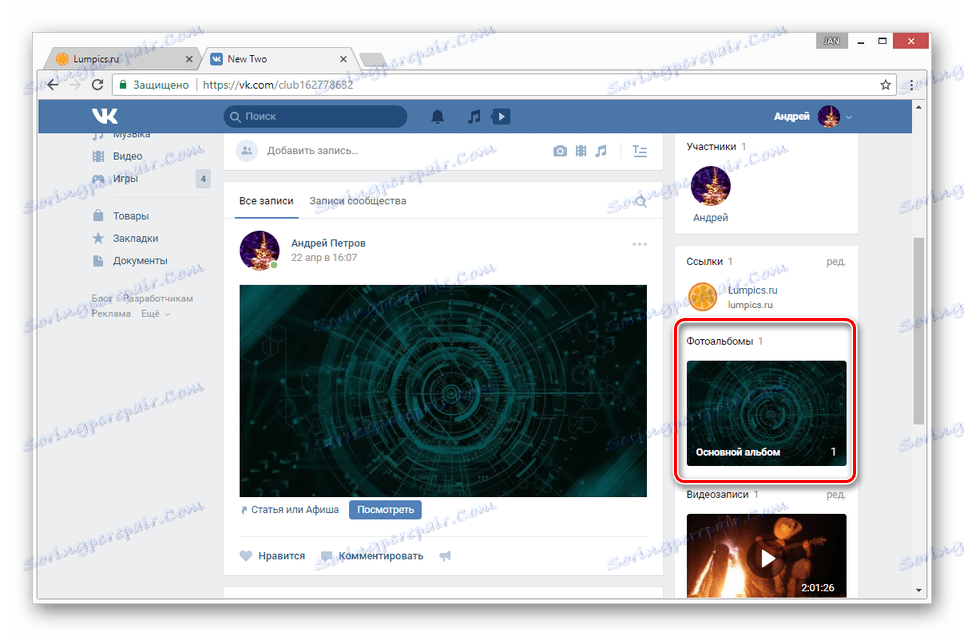Go back with browser arrow
Screen dimensions: 964x636
[53, 85]
